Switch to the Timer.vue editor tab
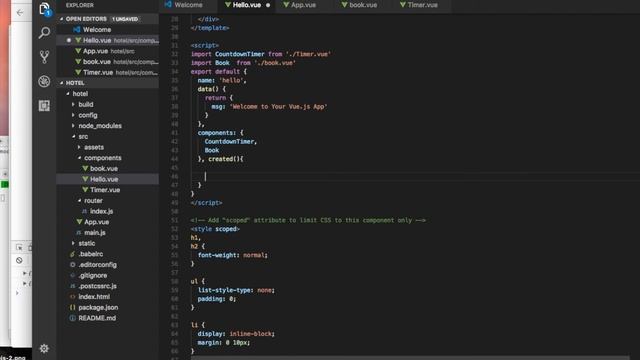The height and width of the screenshot is (360, 640). [x=422, y=5]
